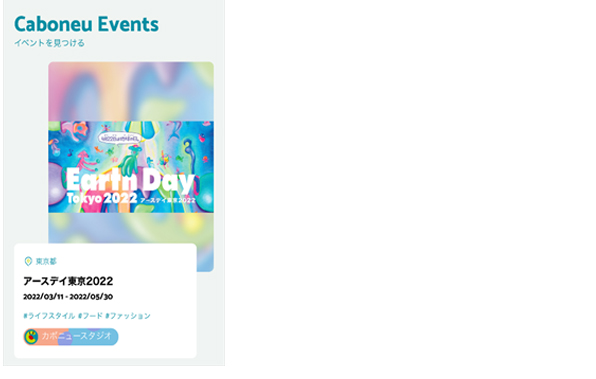Click the white event details card background
Viewport: 596px width, 379px height.
point(105,301)
